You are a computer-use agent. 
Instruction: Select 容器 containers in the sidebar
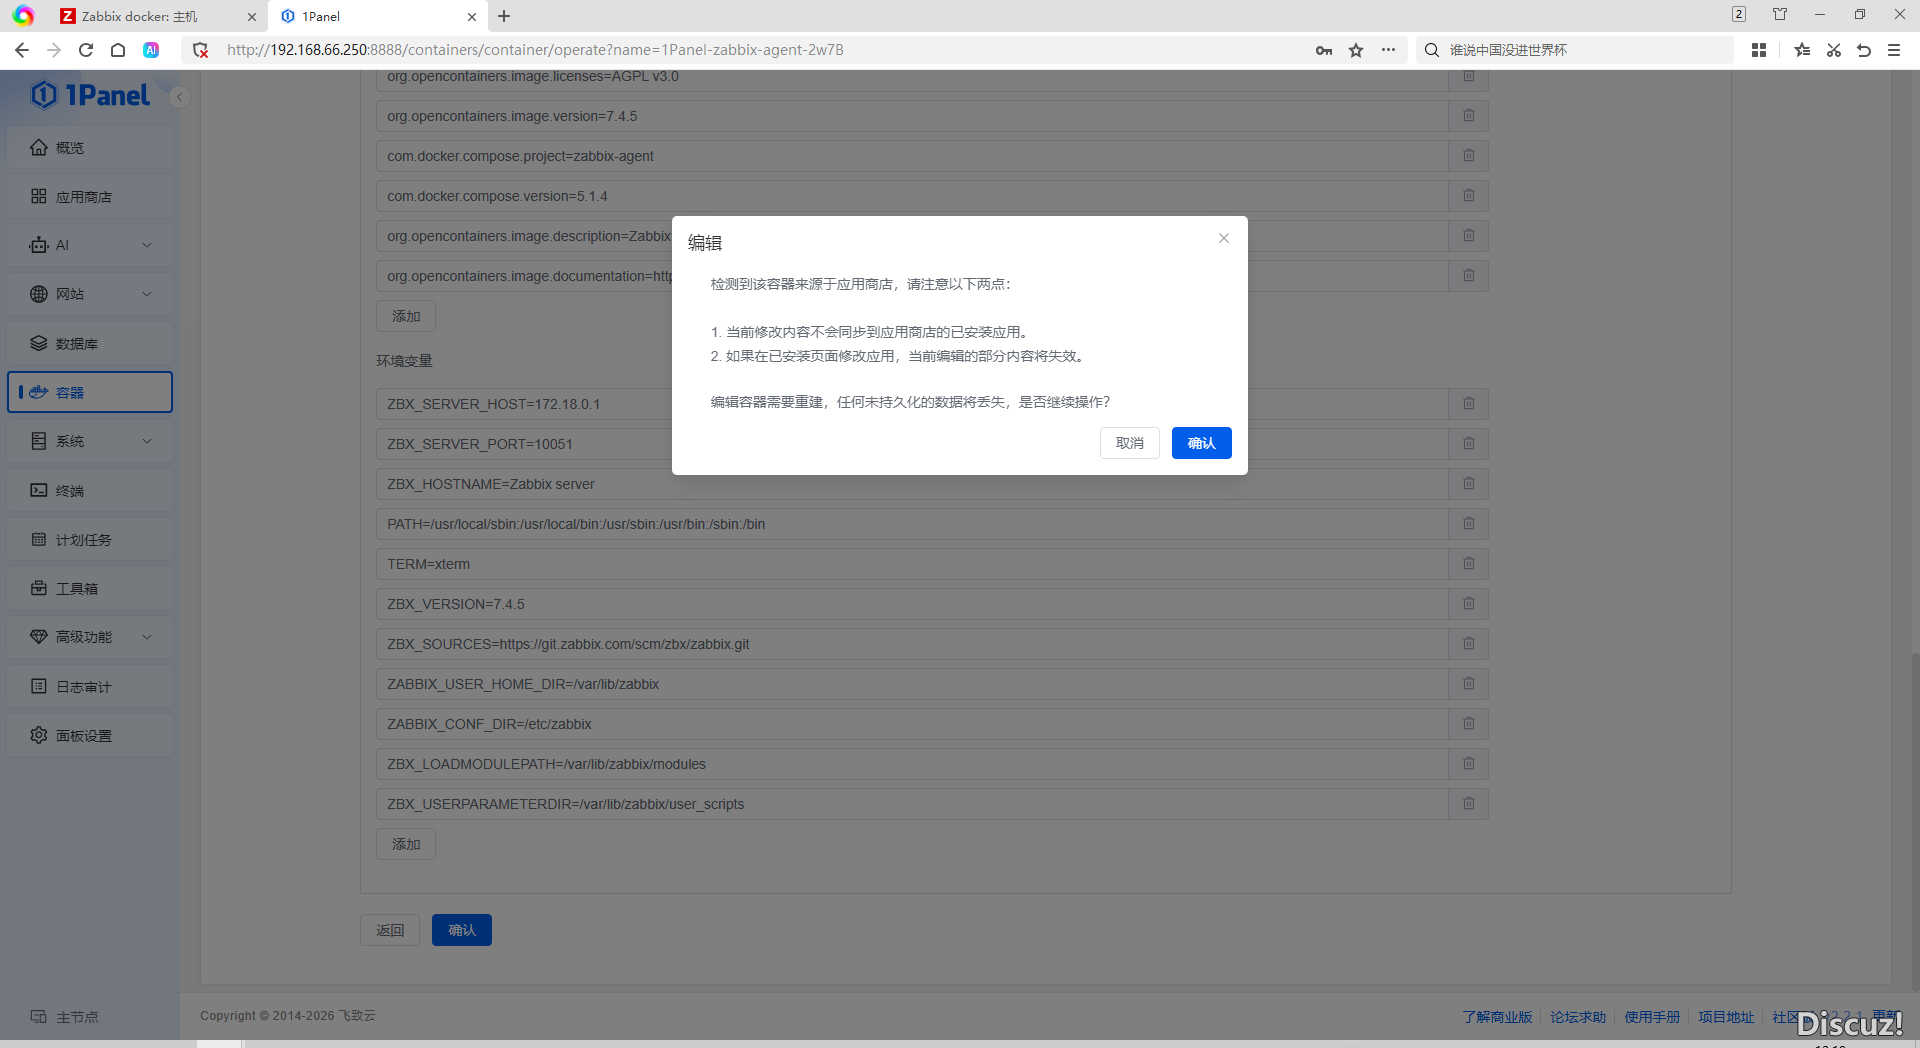point(90,392)
